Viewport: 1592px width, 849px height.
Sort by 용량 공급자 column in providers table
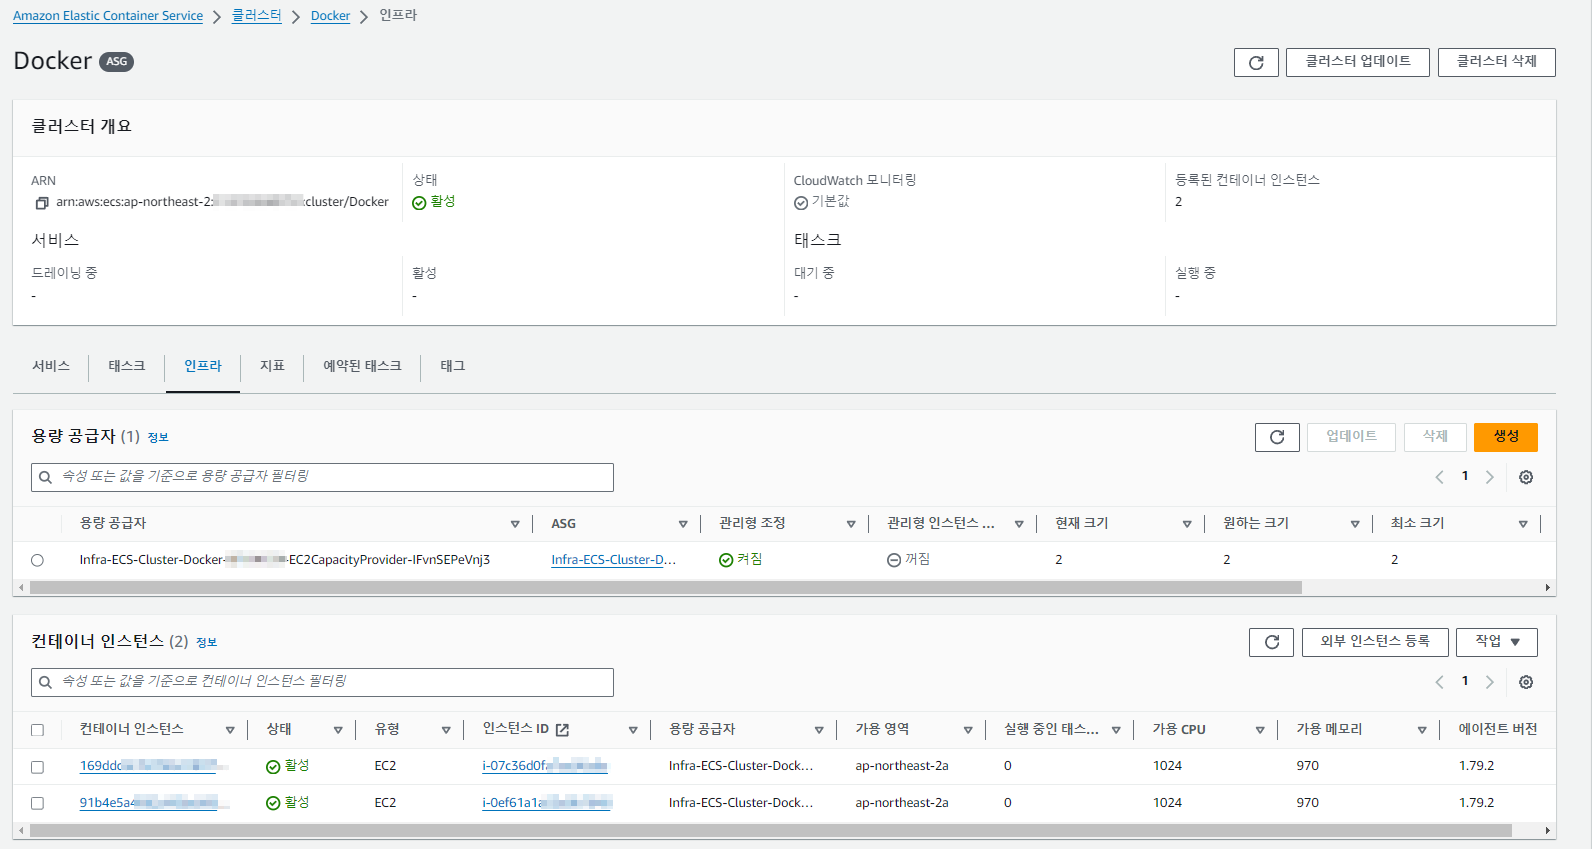(x=515, y=524)
